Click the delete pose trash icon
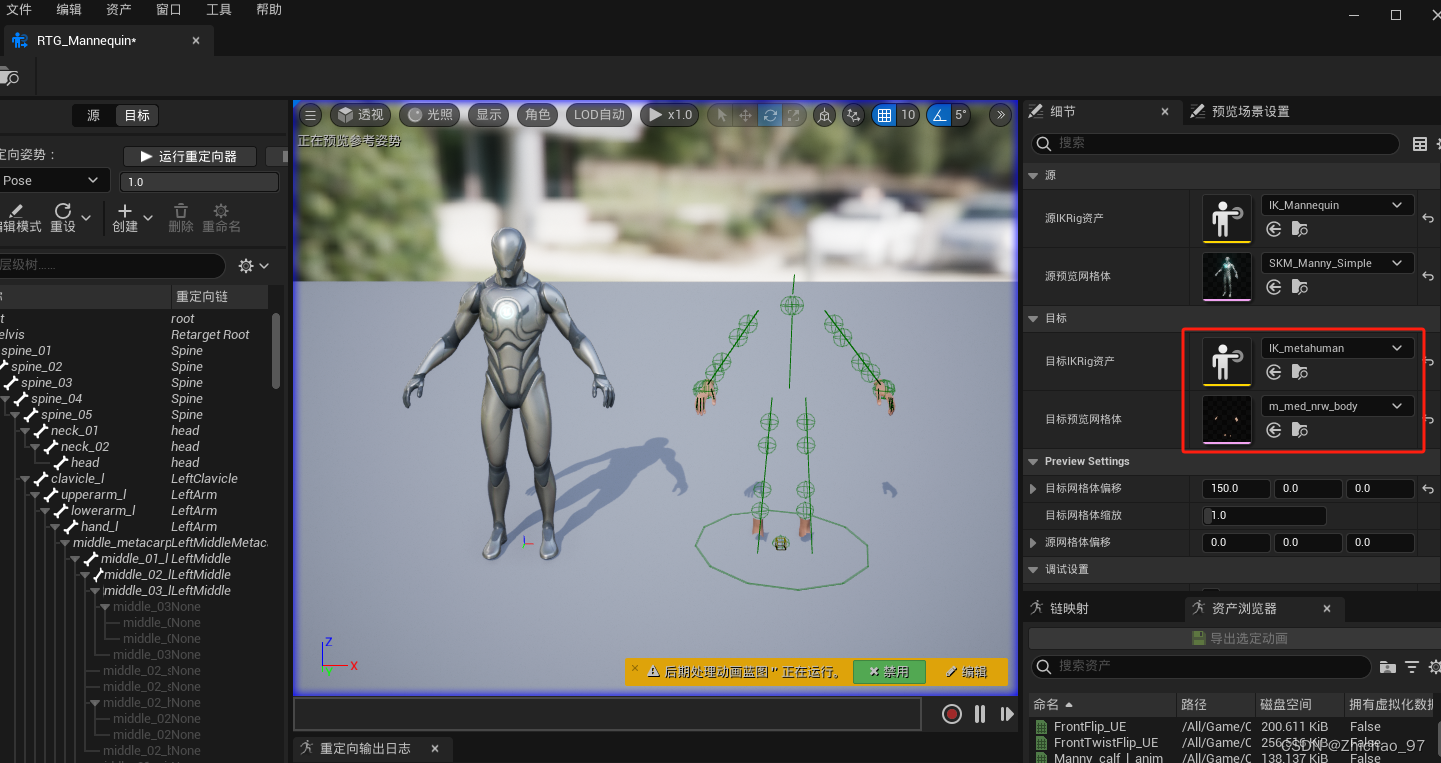The image size is (1441, 763). [x=181, y=217]
